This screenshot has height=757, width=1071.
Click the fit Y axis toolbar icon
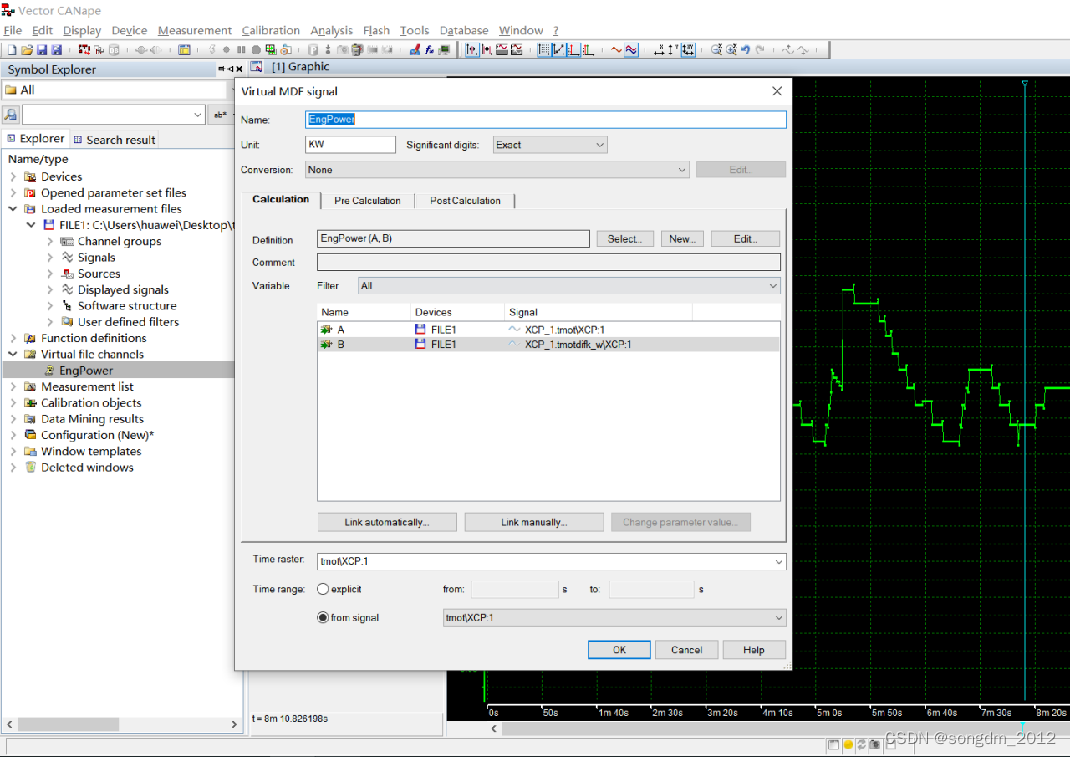click(673, 49)
